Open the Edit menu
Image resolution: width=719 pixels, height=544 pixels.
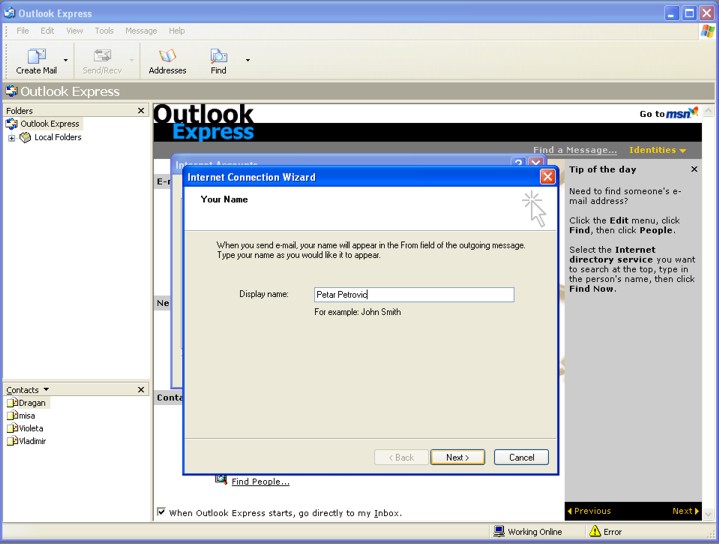[47, 31]
